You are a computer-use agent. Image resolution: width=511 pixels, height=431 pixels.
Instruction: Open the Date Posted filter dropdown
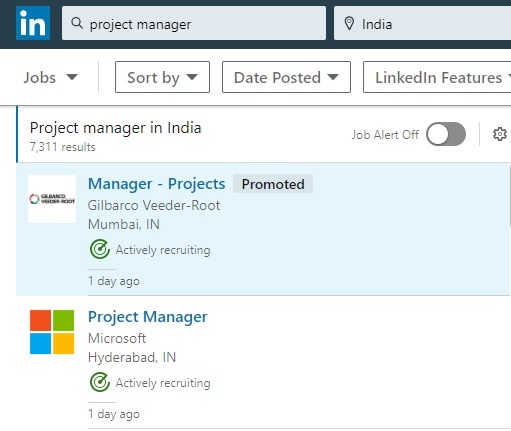[286, 77]
